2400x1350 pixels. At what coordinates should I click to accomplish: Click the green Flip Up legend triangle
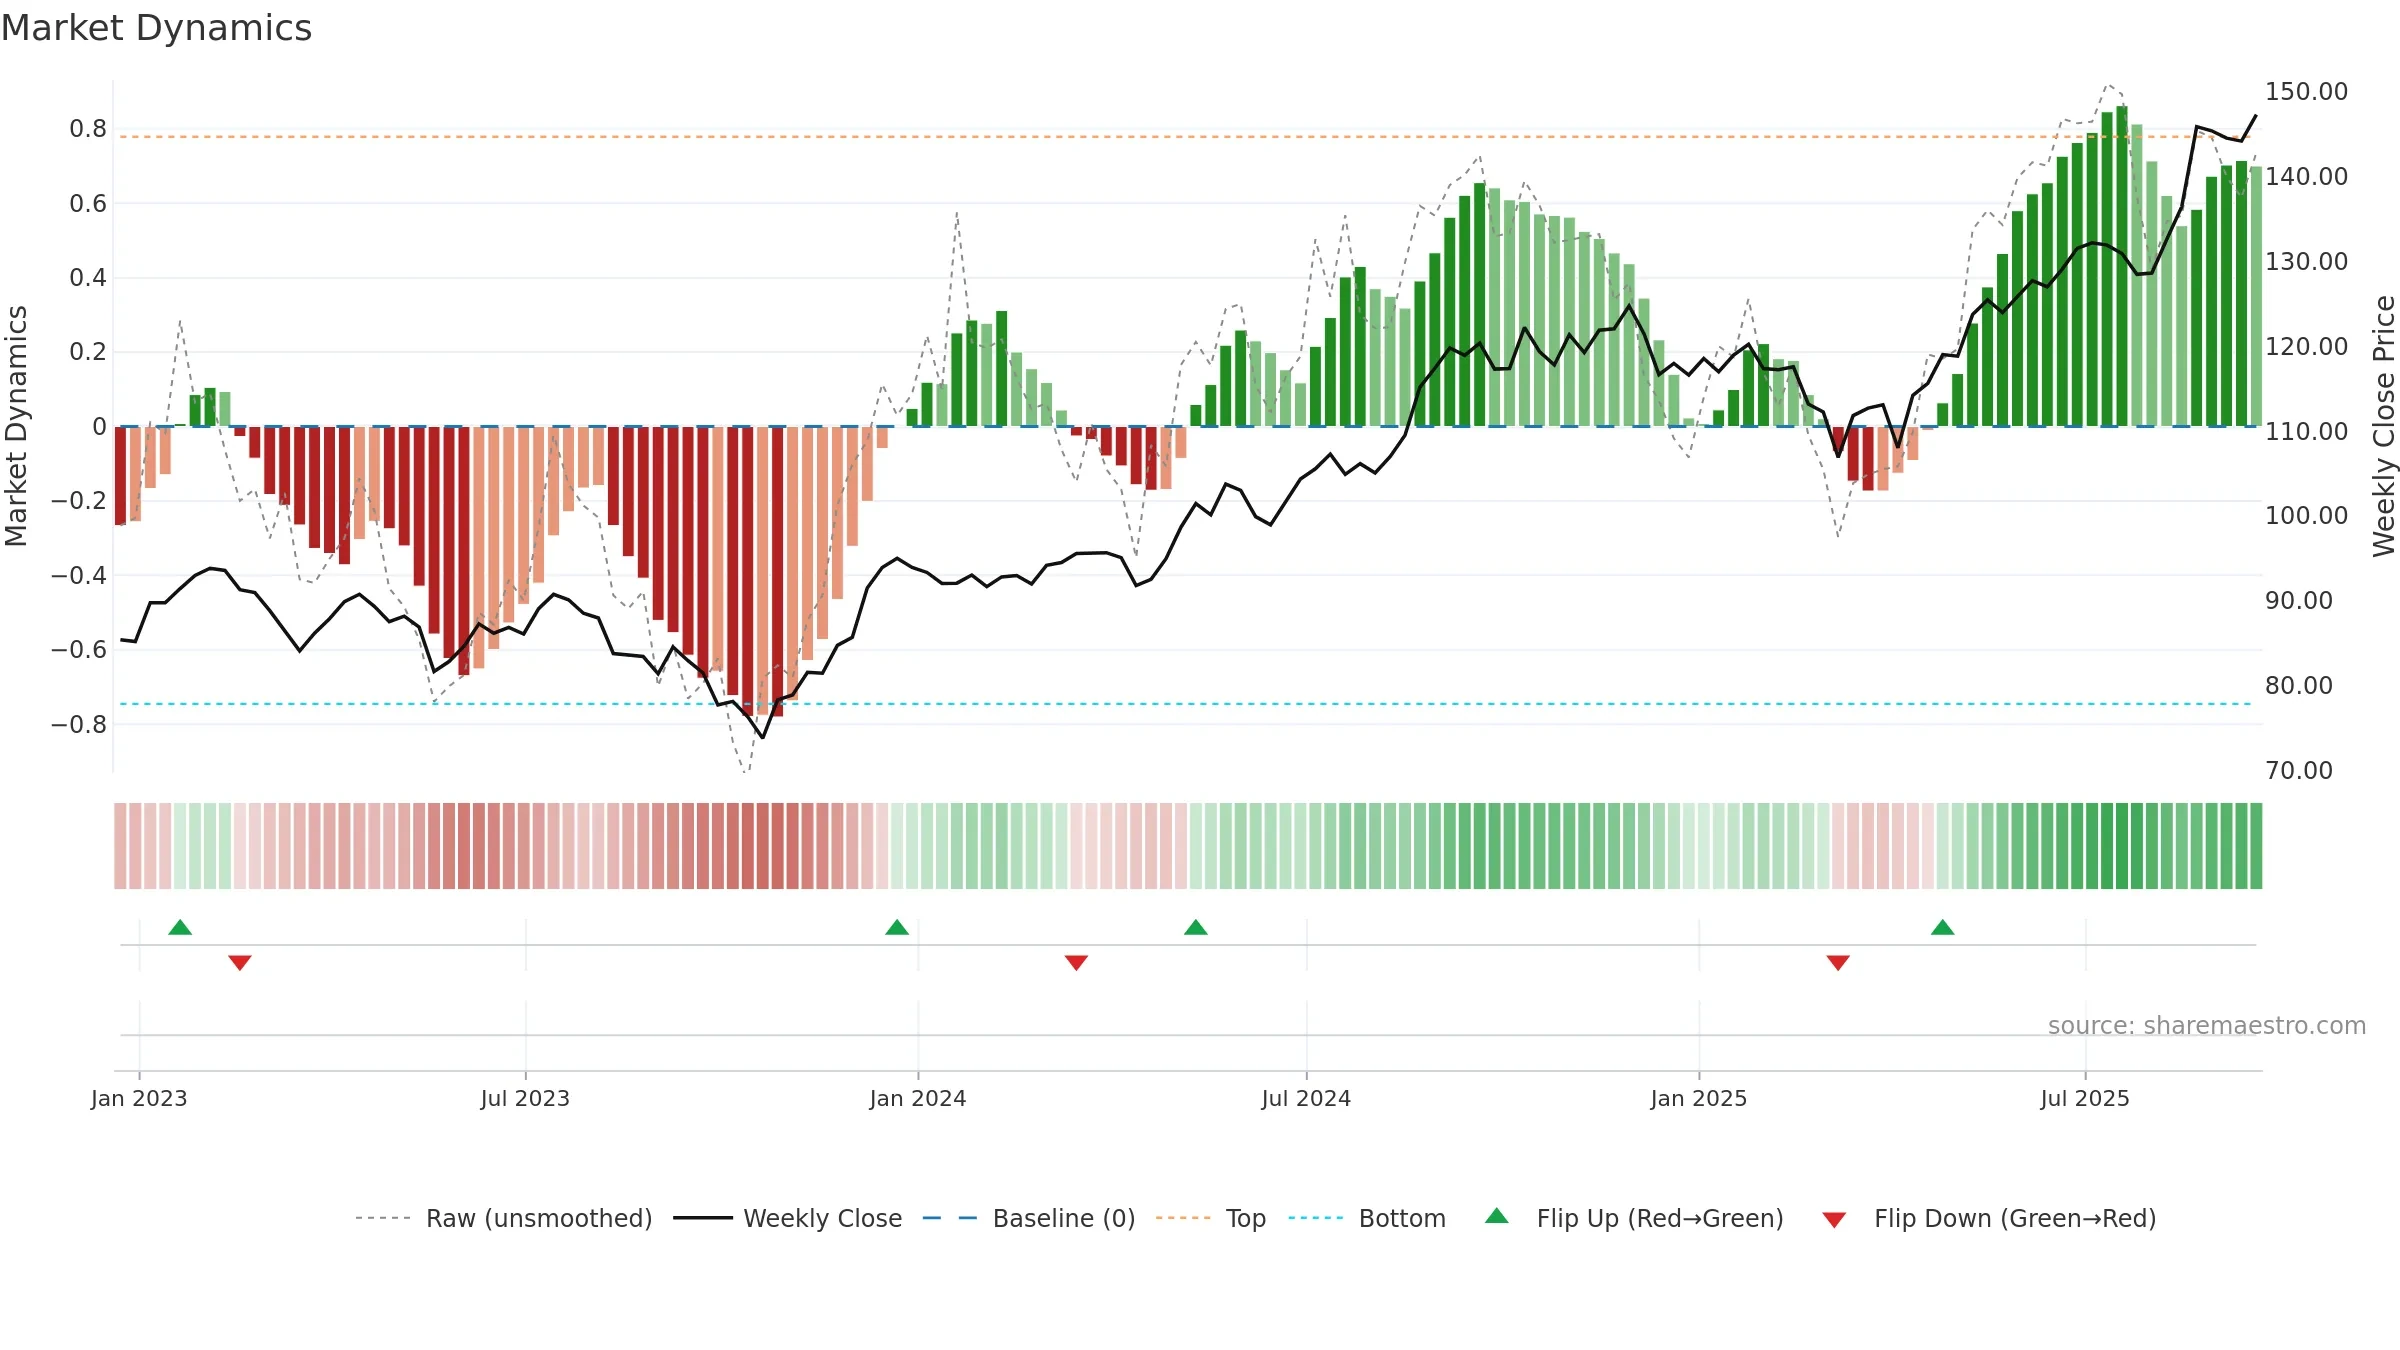coord(1497,1216)
